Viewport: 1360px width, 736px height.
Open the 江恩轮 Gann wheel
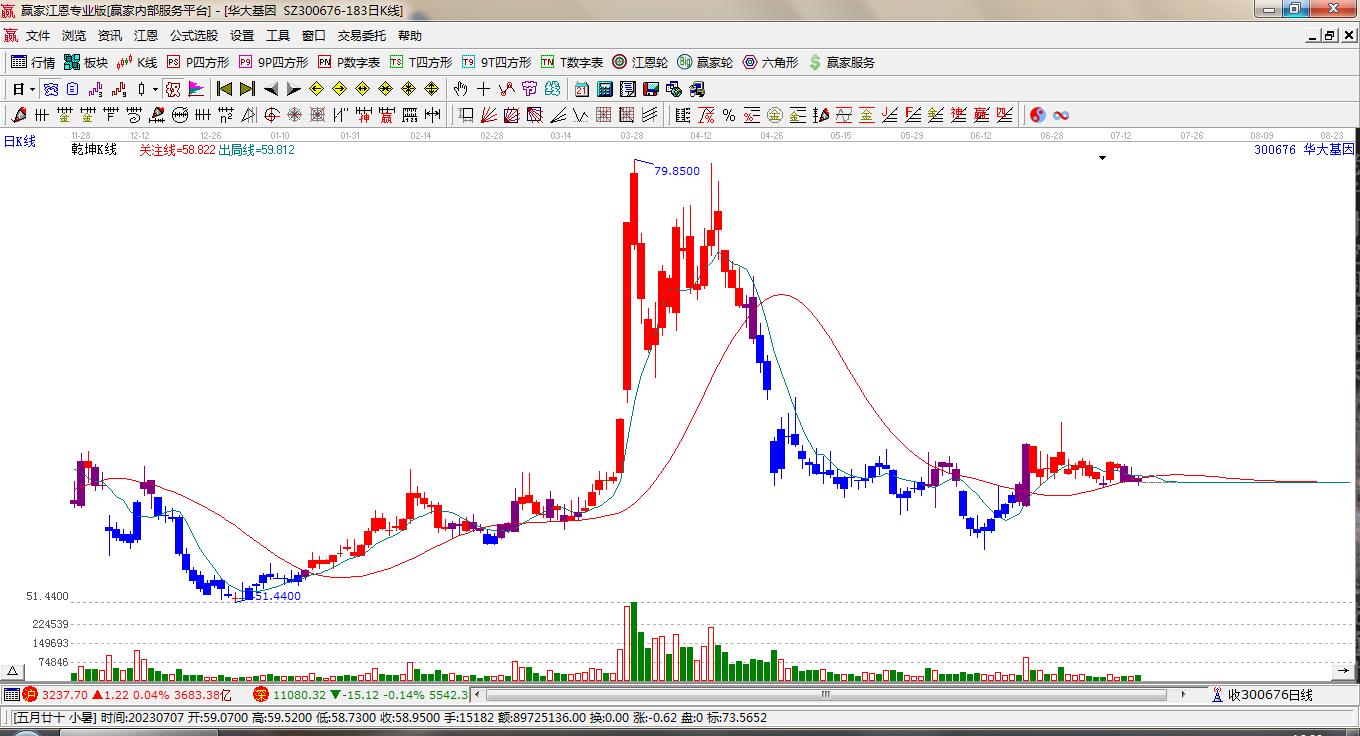[x=640, y=62]
